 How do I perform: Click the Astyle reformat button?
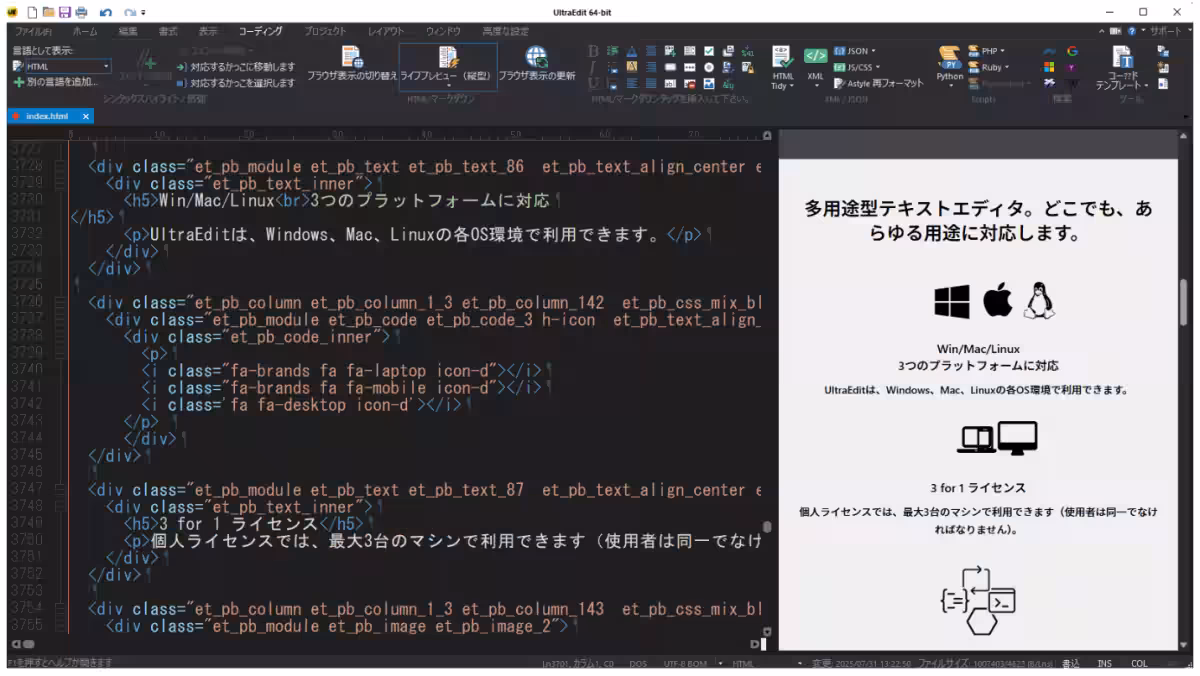point(878,84)
